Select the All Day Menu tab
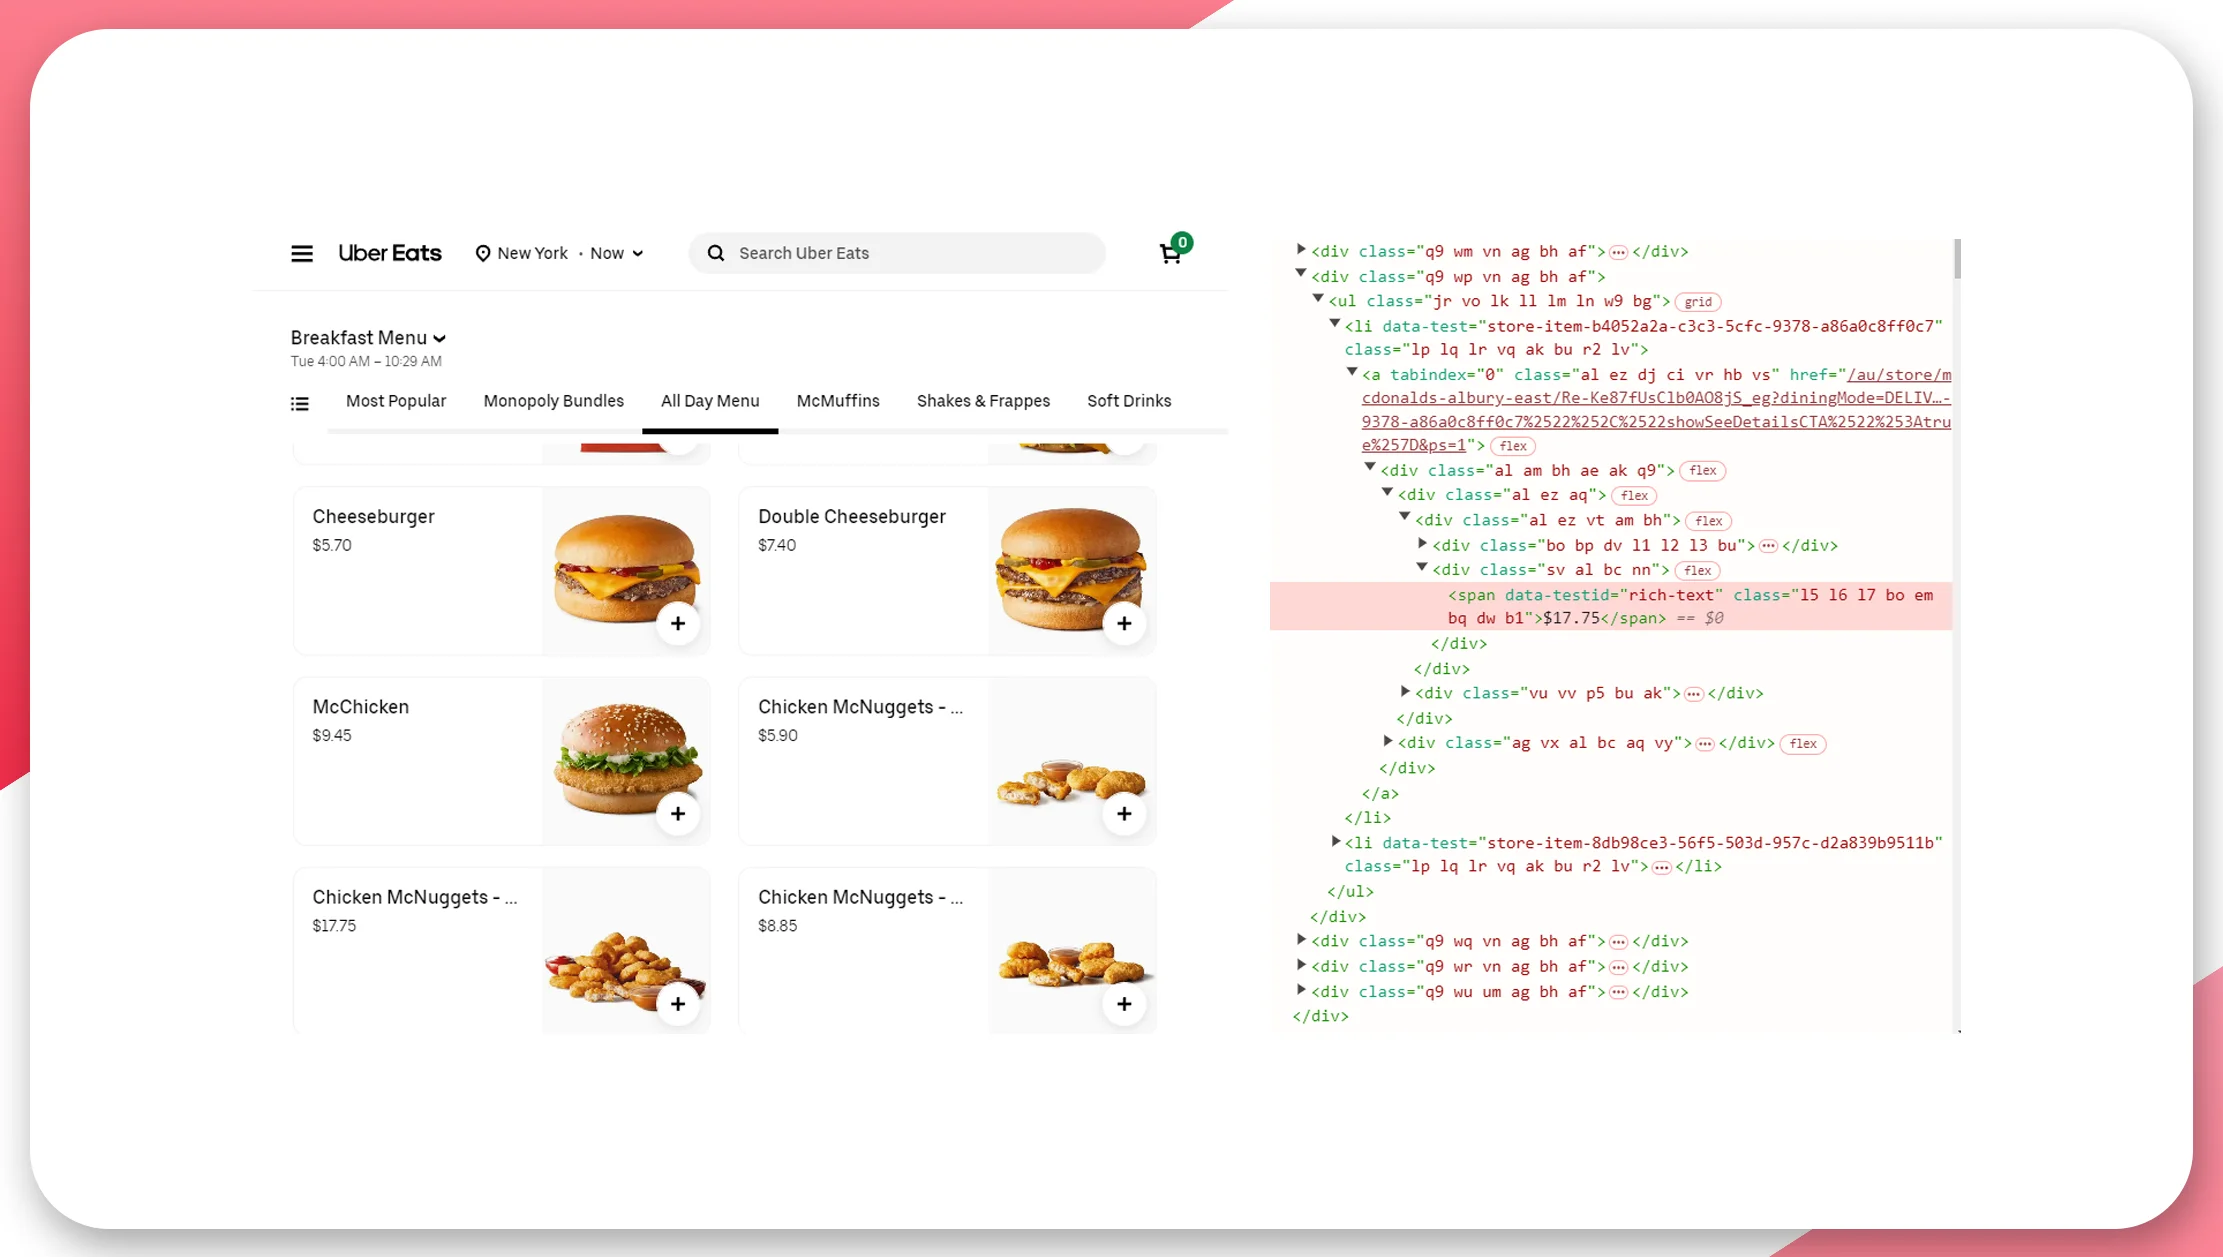Image resolution: width=2223 pixels, height=1257 pixels. pos(710,400)
